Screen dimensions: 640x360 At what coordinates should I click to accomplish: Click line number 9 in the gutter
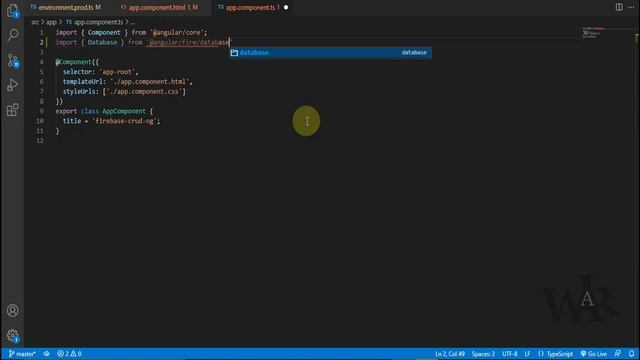point(42,111)
